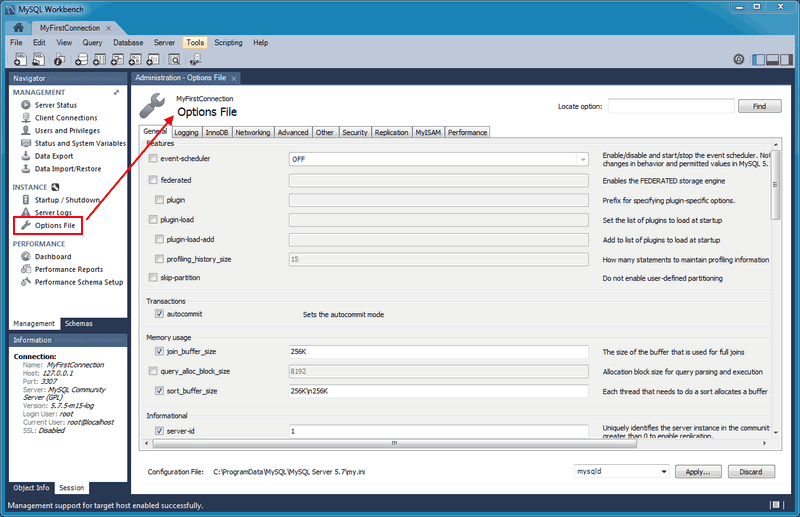800x517 pixels.
Task: Open Status and System Variables
Action: click(x=80, y=143)
